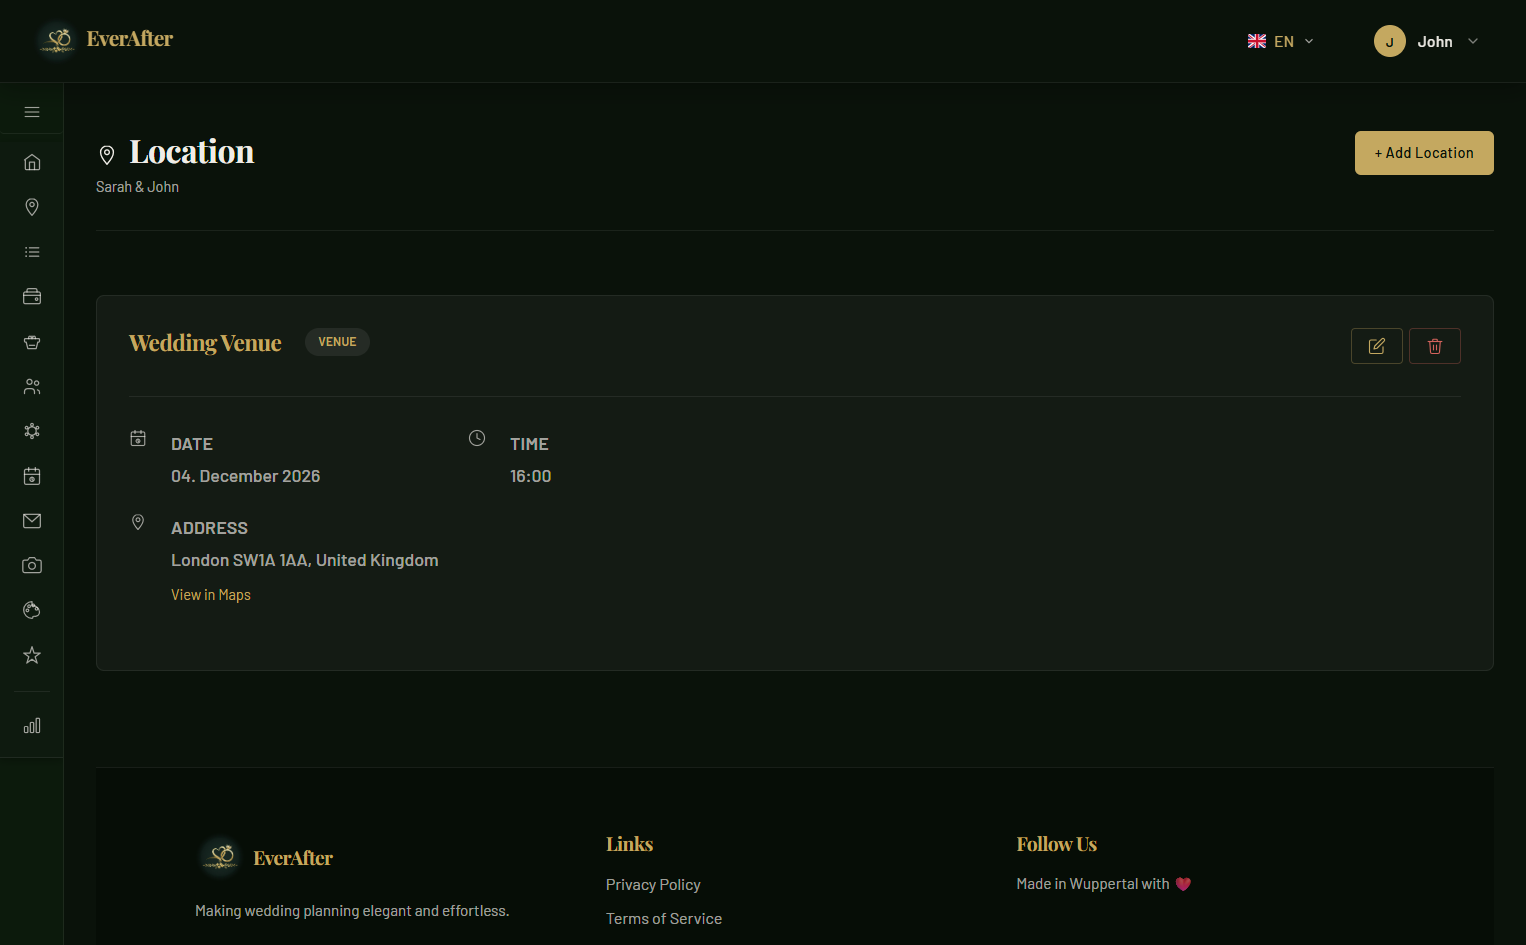Open the home icon in sidebar
The width and height of the screenshot is (1526, 945).
32,162
